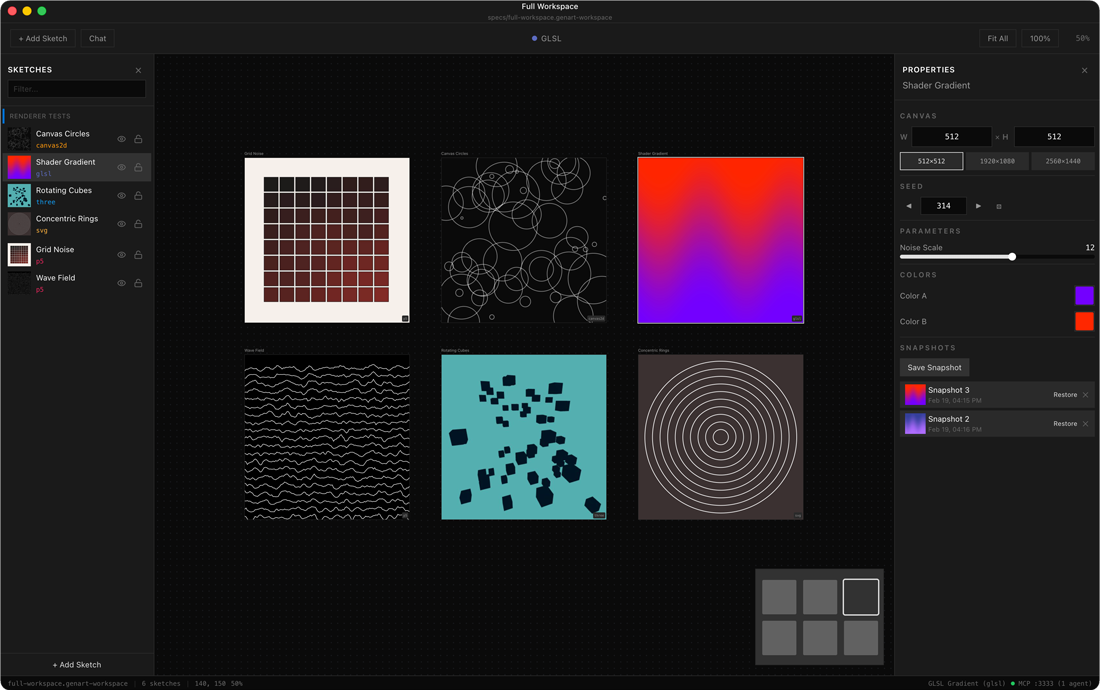Click the next seed arrow

[x=978, y=205]
